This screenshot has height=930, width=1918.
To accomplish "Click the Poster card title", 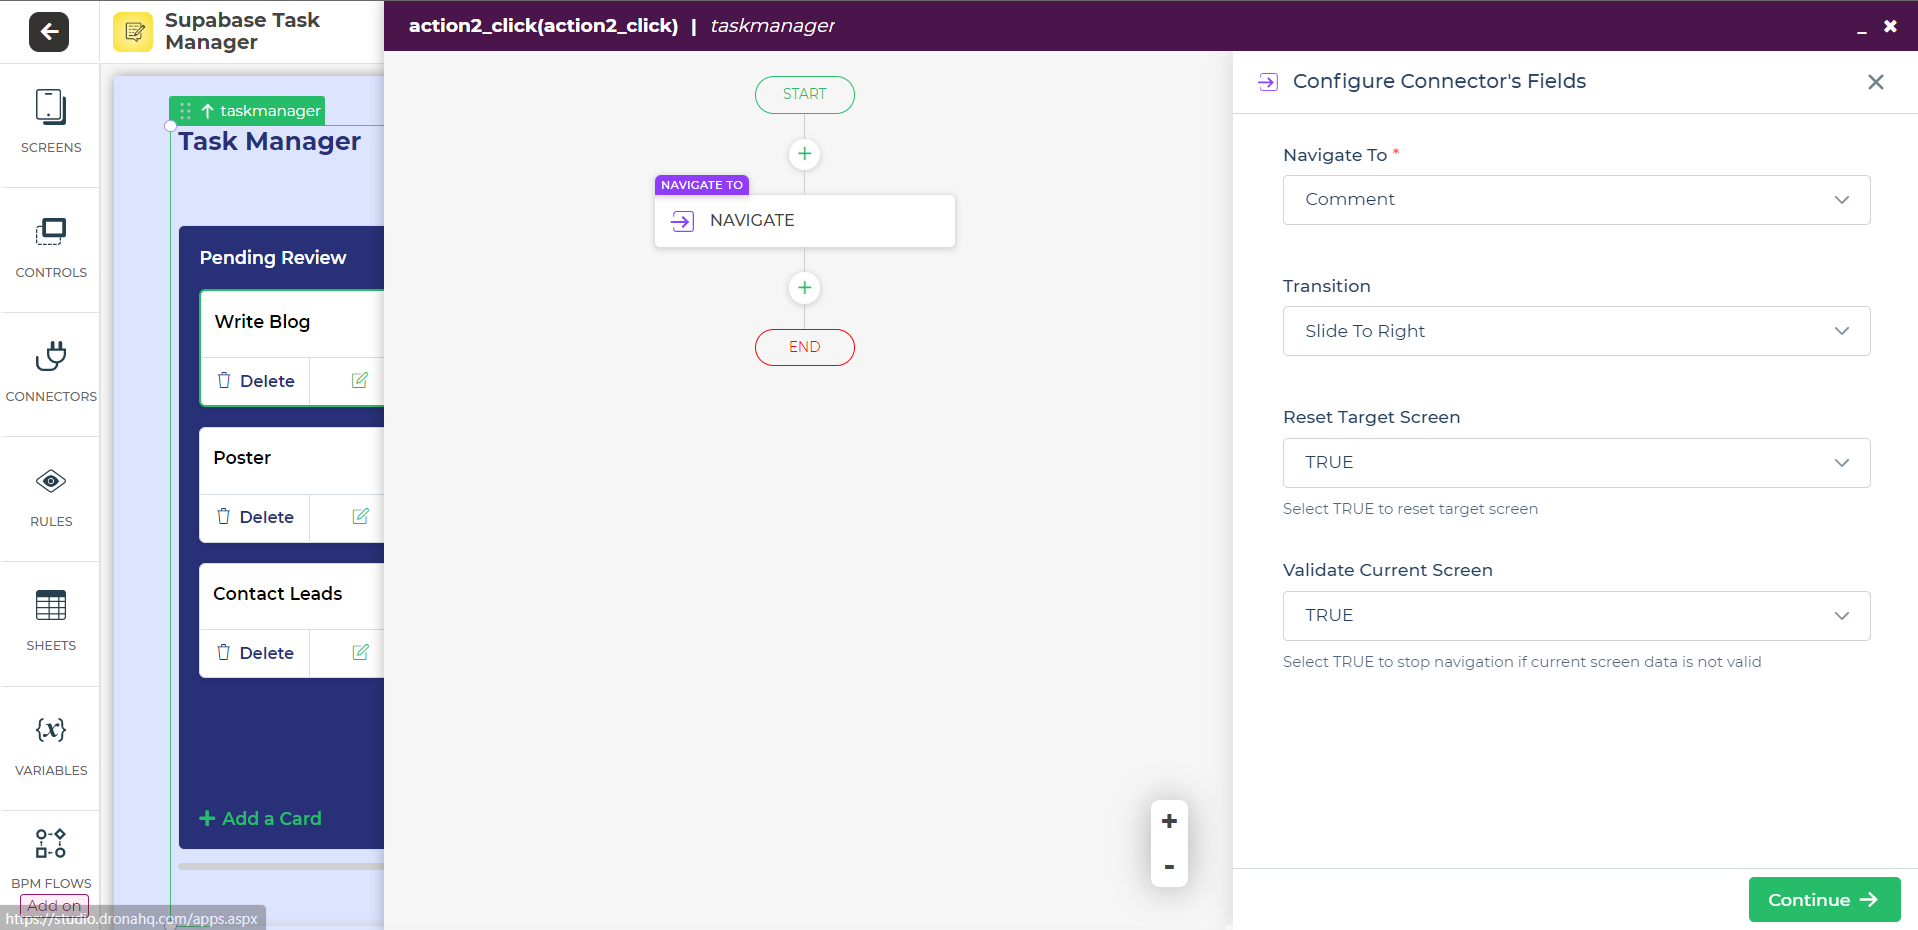I will (x=242, y=458).
